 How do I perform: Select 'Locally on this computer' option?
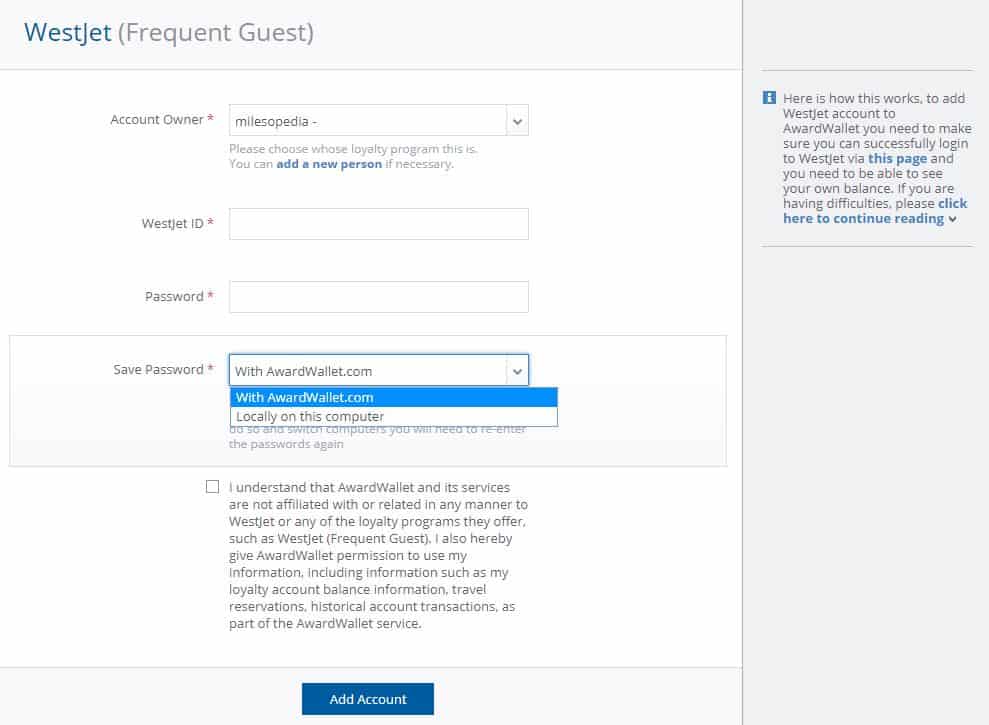393,417
